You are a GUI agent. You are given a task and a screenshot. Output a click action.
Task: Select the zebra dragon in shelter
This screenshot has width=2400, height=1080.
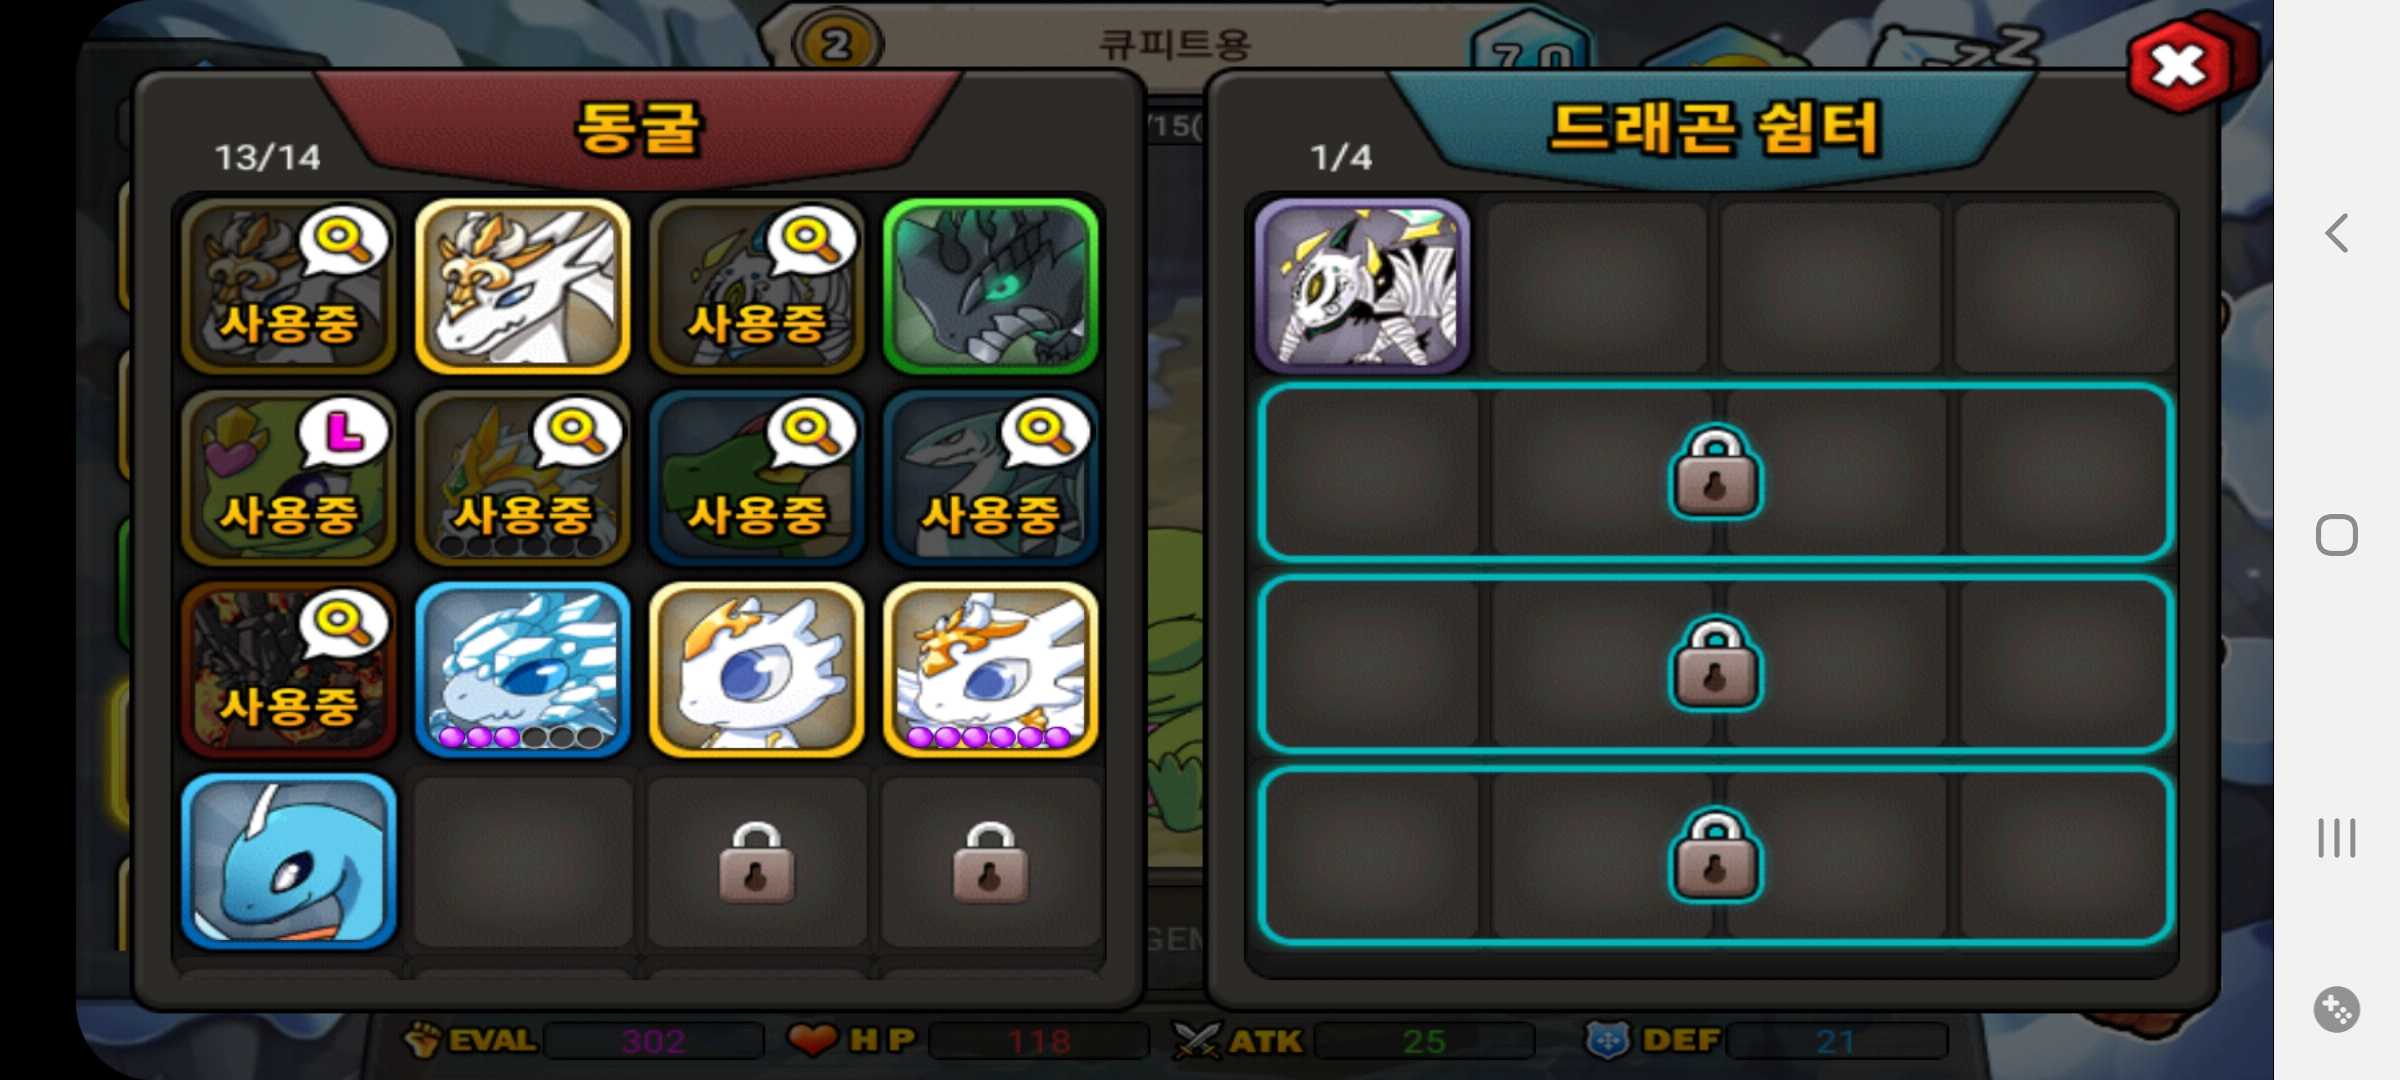pos(1362,286)
